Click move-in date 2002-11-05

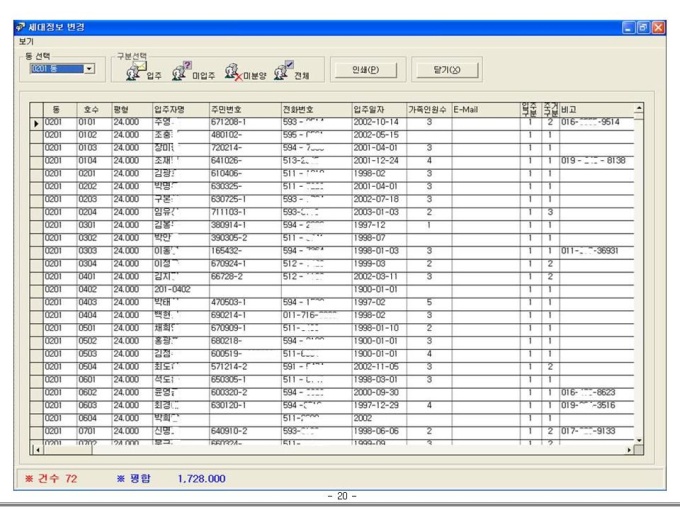point(379,367)
